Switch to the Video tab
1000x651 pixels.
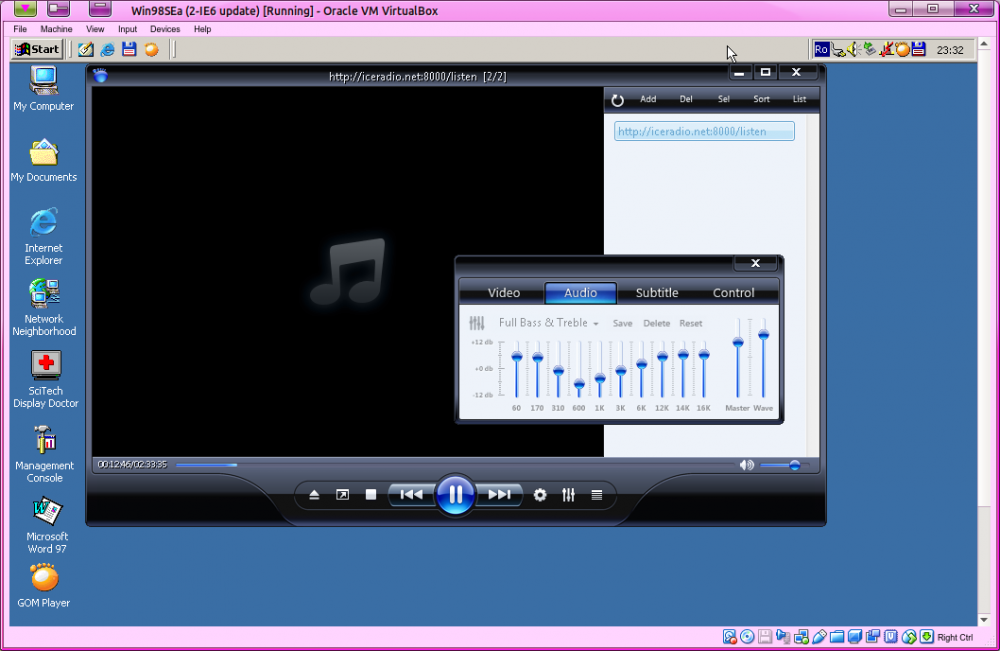[x=504, y=293]
